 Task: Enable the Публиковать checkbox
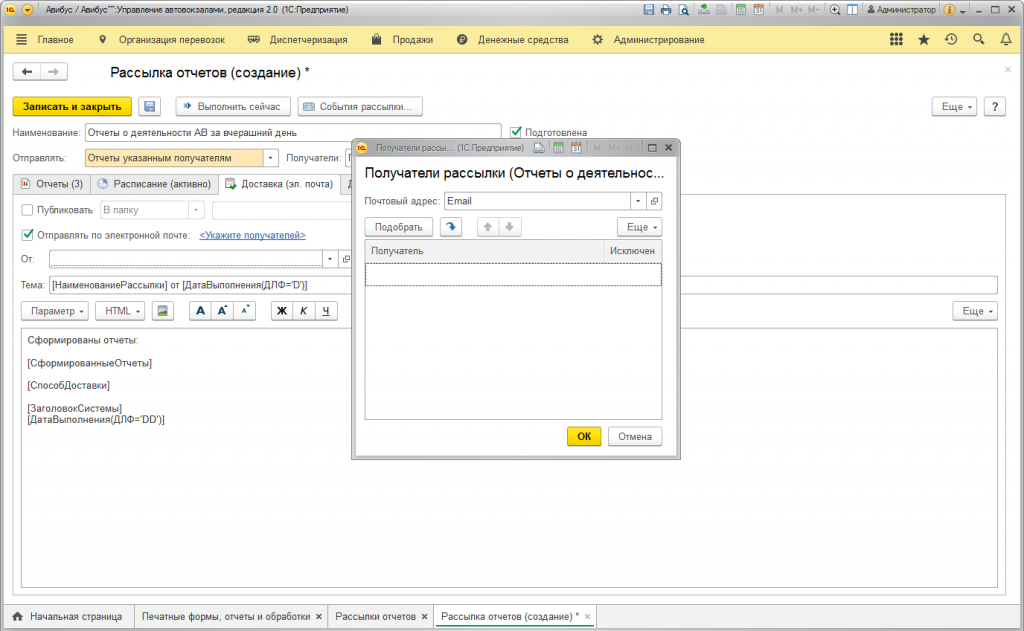[x=27, y=210]
